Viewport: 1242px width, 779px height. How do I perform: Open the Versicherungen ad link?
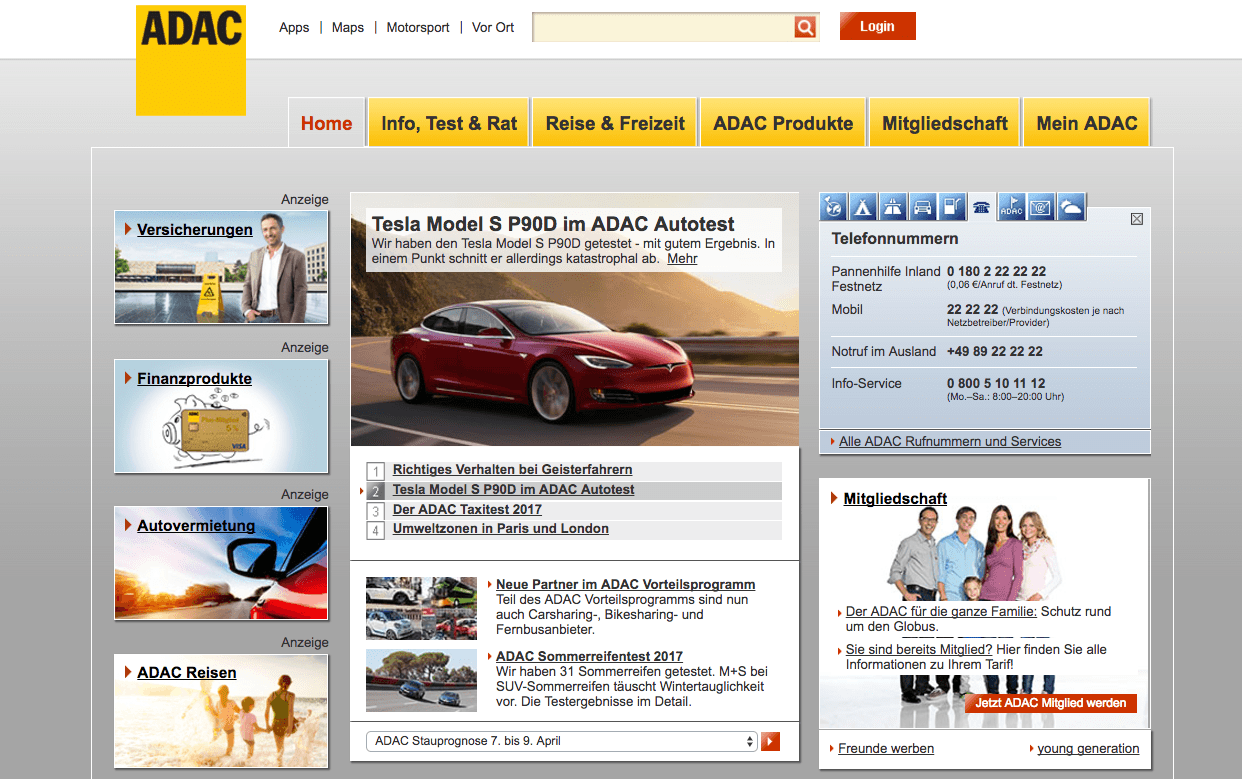click(195, 230)
